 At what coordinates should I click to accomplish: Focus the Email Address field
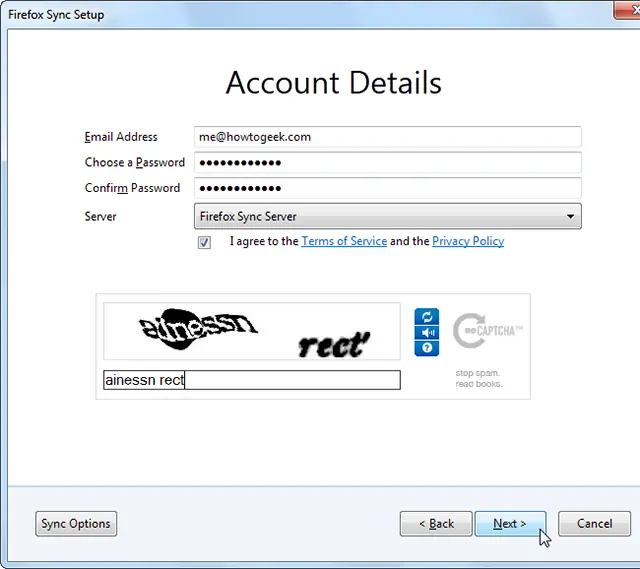pos(388,137)
